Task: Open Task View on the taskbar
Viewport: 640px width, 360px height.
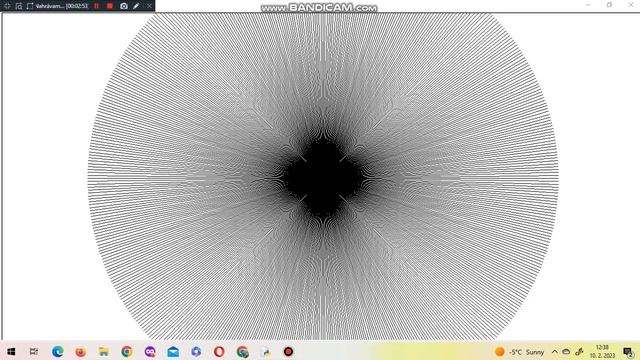Action: pyautogui.click(x=34, y=351)
